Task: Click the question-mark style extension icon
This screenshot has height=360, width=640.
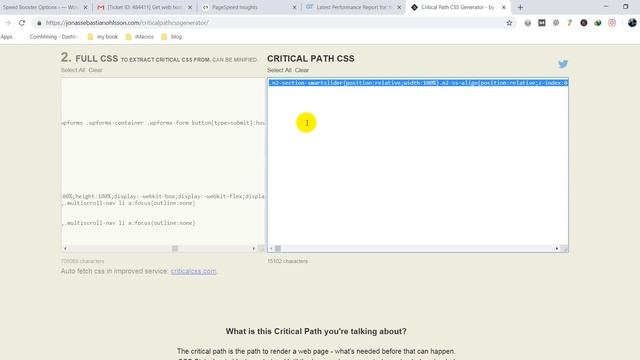Action: pos(569,23)
